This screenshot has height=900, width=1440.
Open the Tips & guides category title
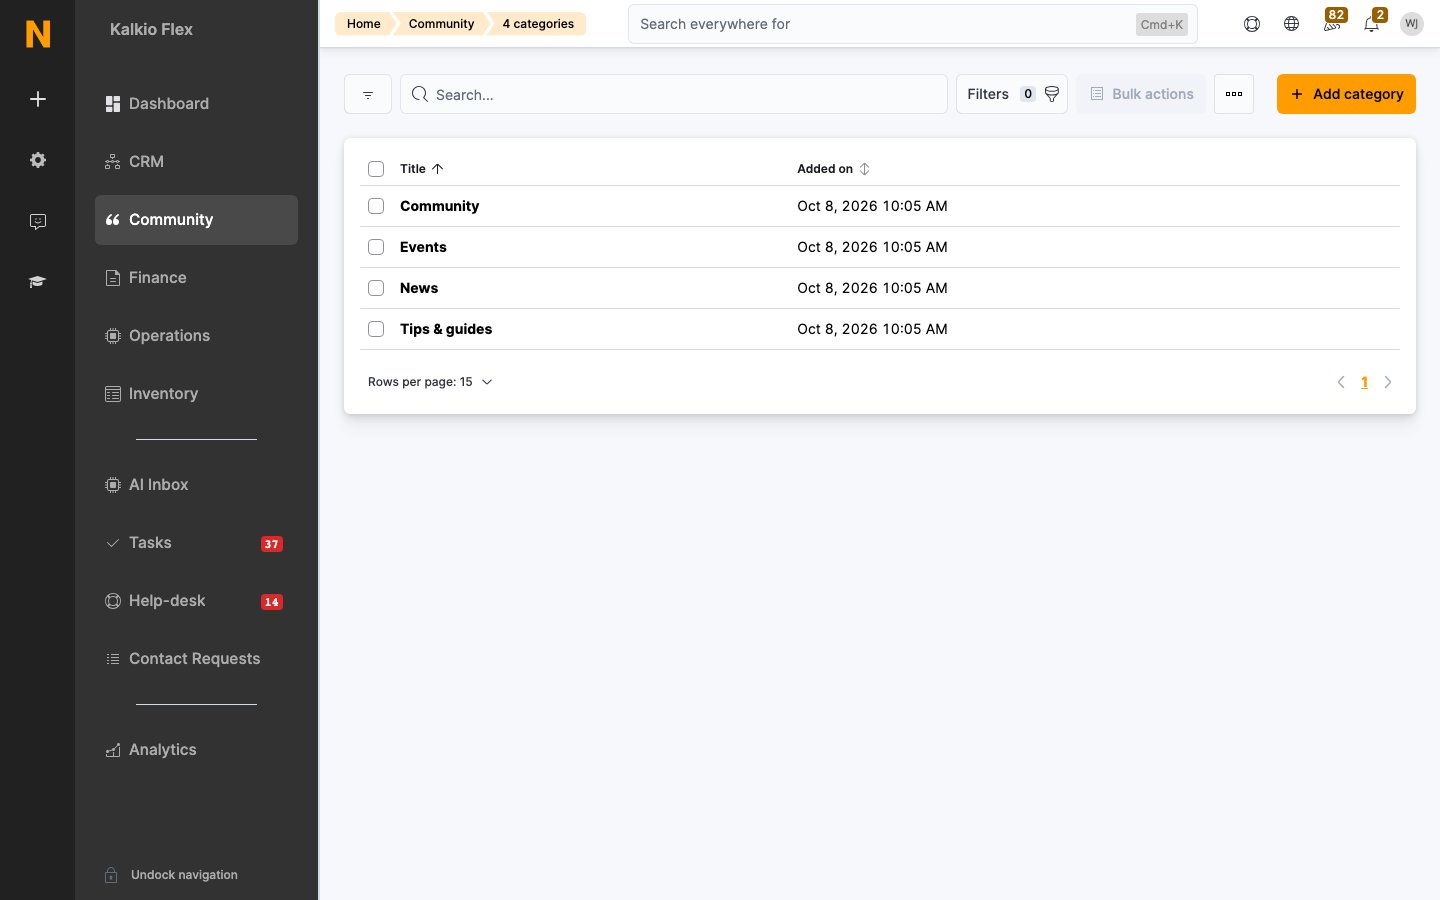click(446, 329)
